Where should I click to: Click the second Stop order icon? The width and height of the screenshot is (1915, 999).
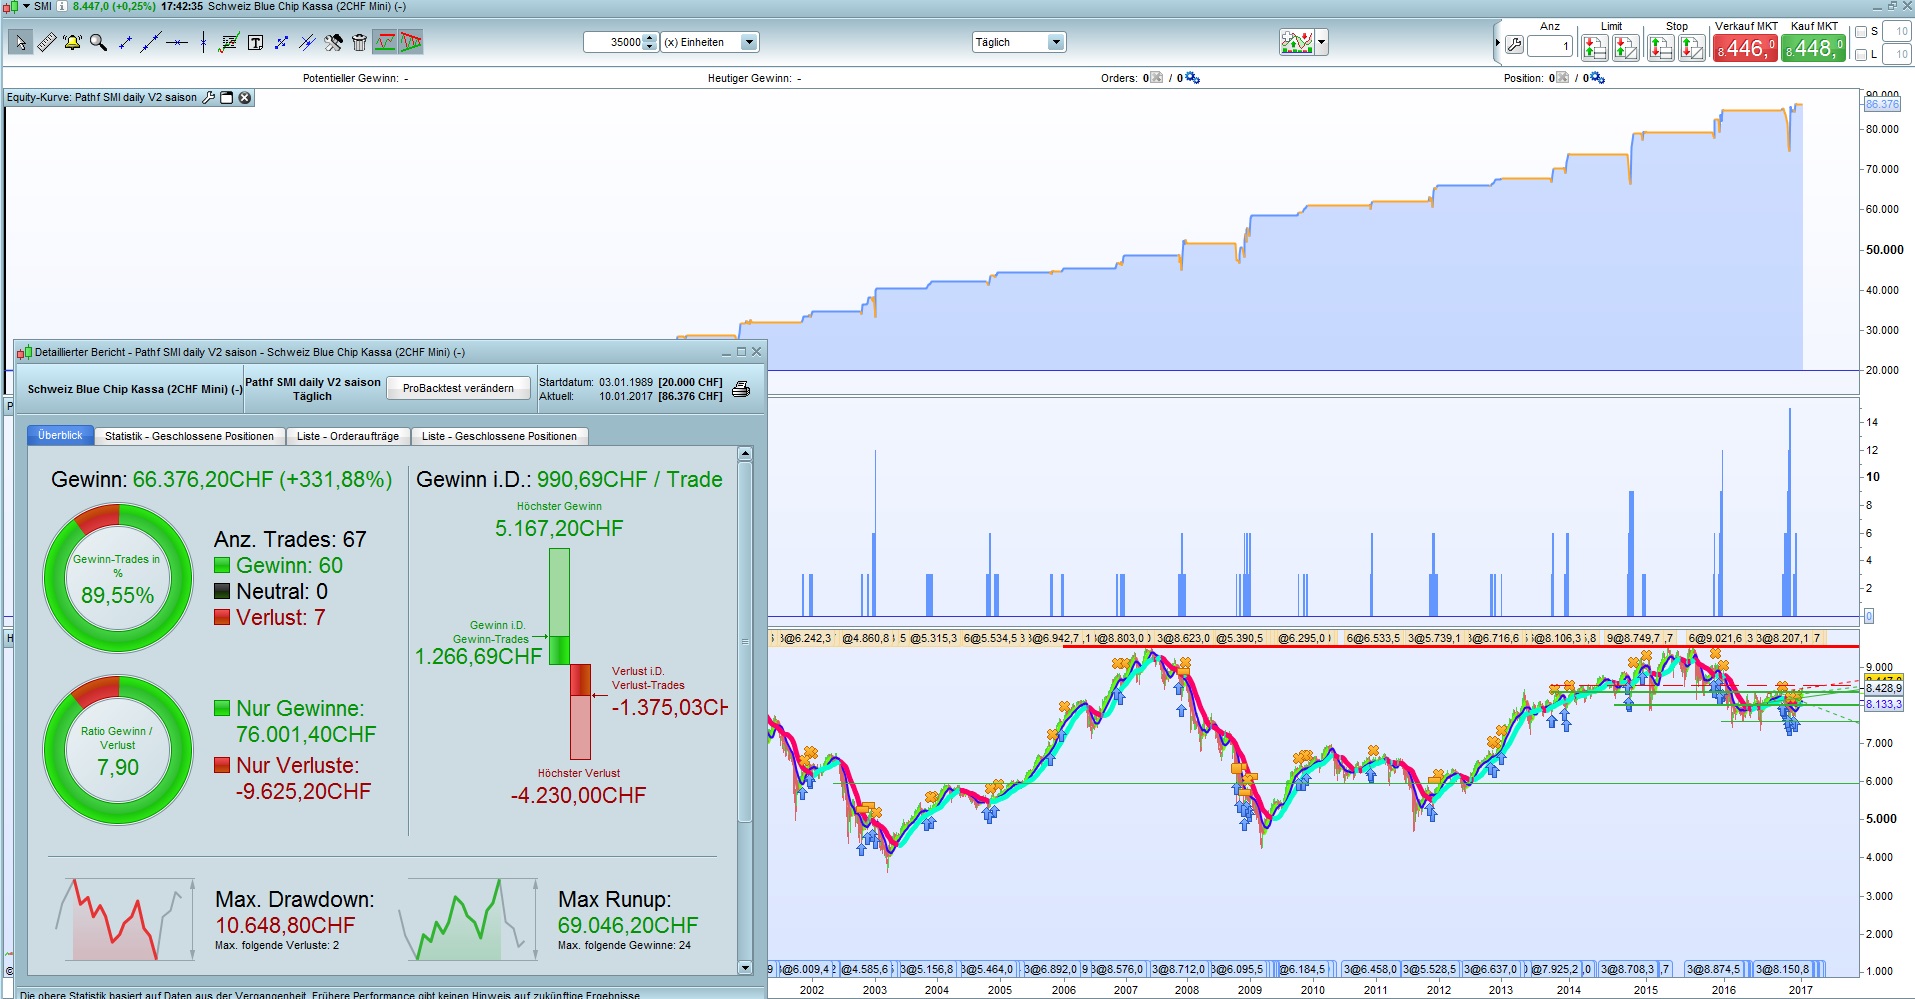point(1692,47)
